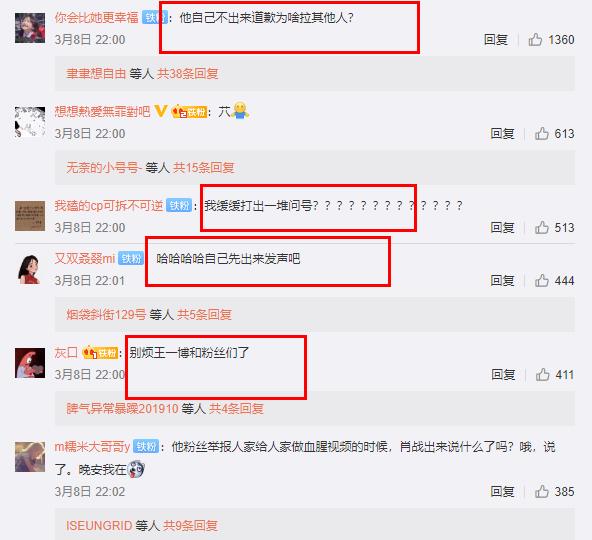Like the comment with 1360 likes
592x540 pixels.
tap(535, 39)
